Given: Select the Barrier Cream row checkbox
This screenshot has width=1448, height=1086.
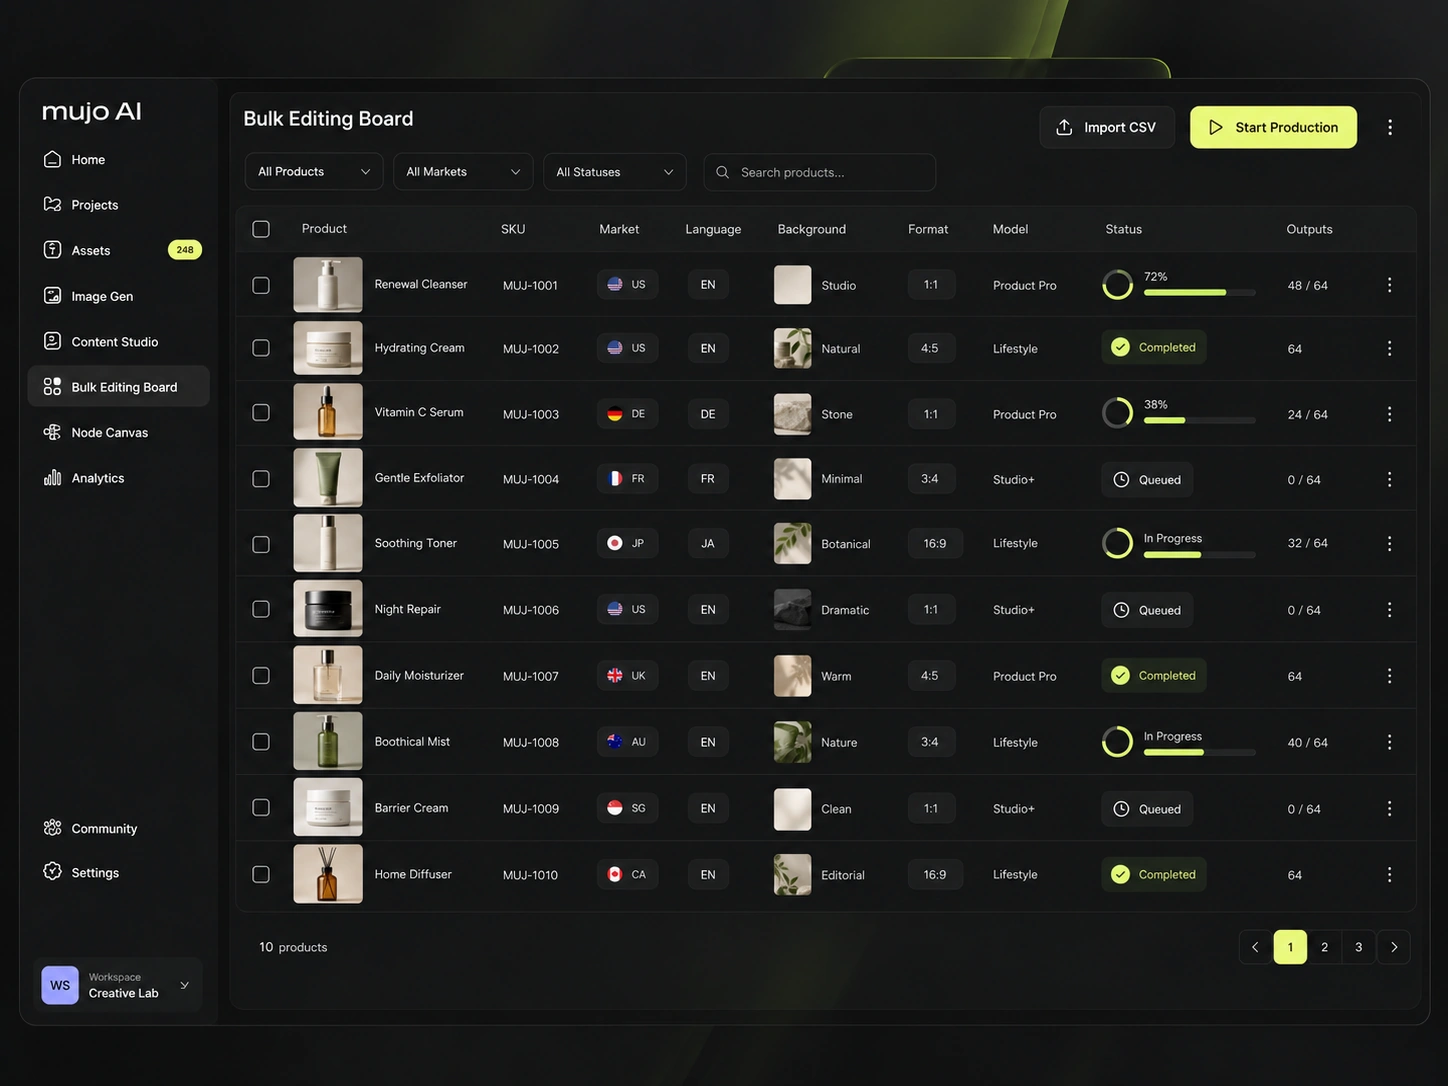Looking at the screenshot, I should (x=261, y=808).
